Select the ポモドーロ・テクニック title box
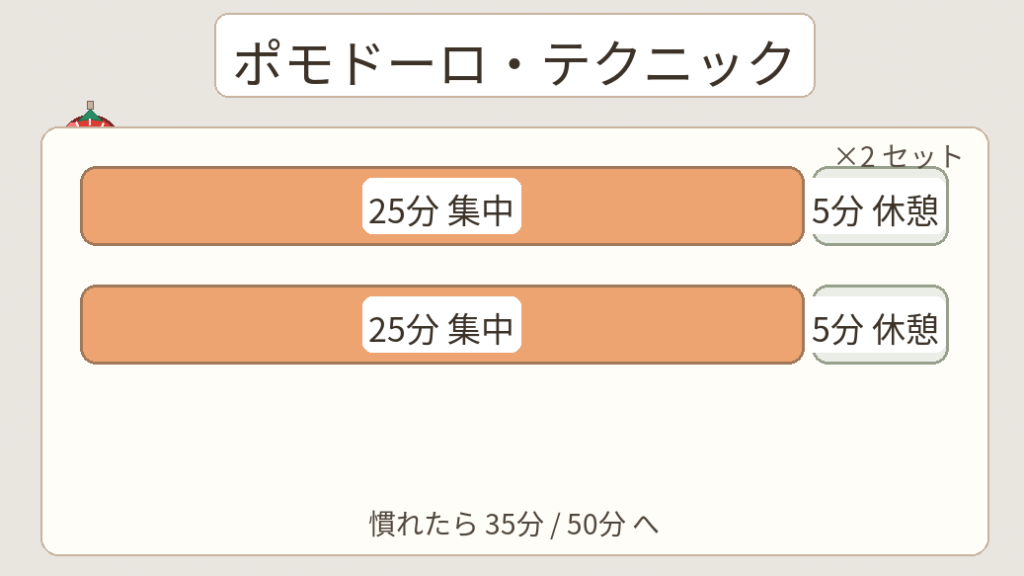1024x576 pixels. point(514,56)
